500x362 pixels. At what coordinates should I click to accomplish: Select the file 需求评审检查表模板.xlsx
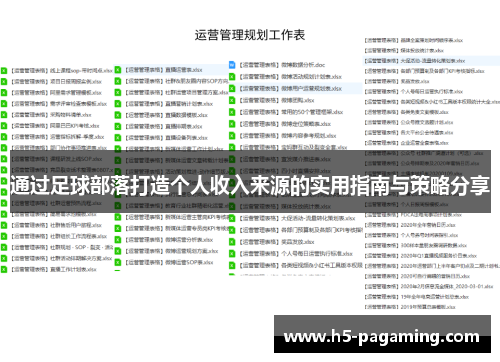(x=59, y=104)
